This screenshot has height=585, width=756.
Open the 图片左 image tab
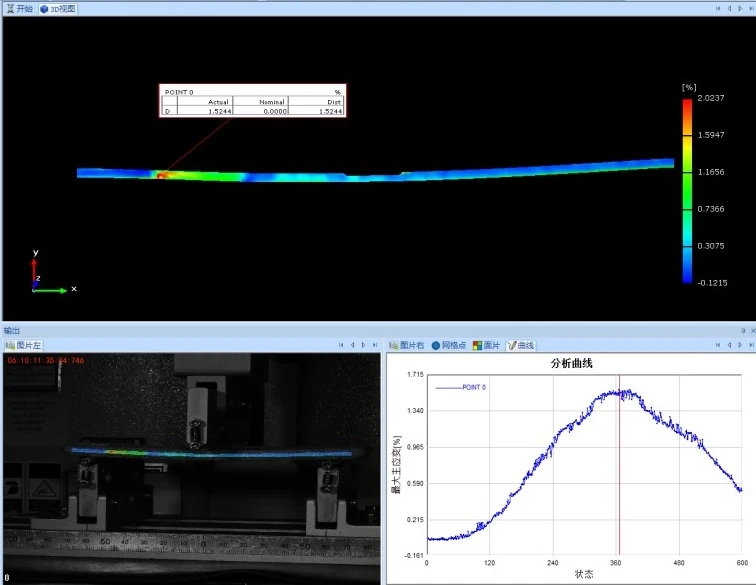click(23, 345)
